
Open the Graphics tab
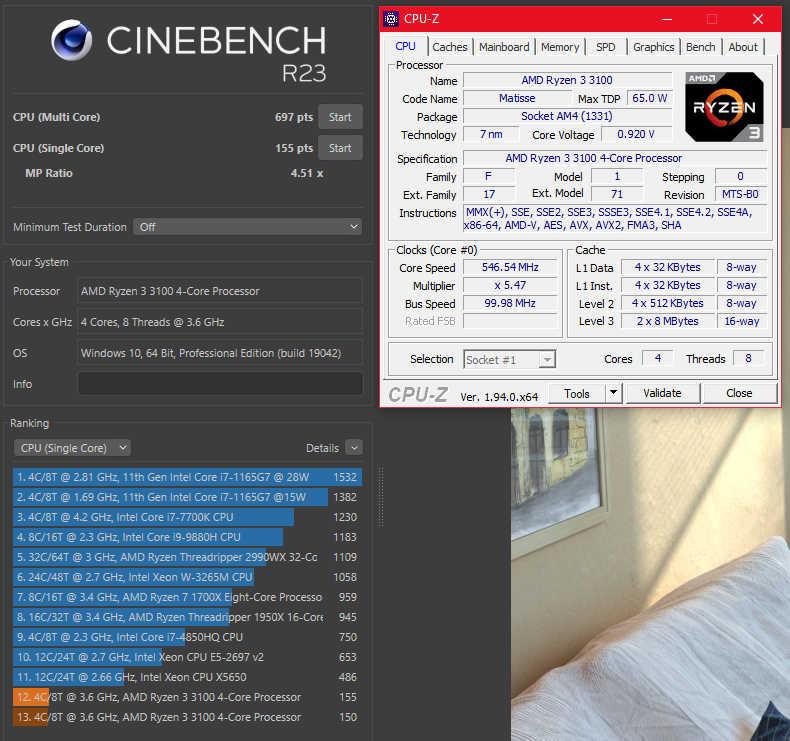tap(653, 47)
